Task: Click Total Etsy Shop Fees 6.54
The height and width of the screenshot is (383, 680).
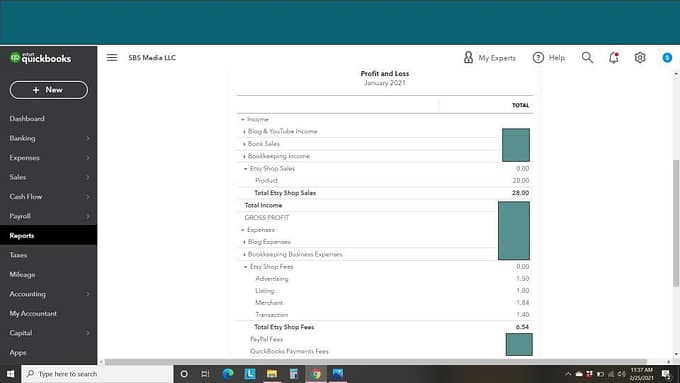Action: pyautogui.click(x=522, y=327)
